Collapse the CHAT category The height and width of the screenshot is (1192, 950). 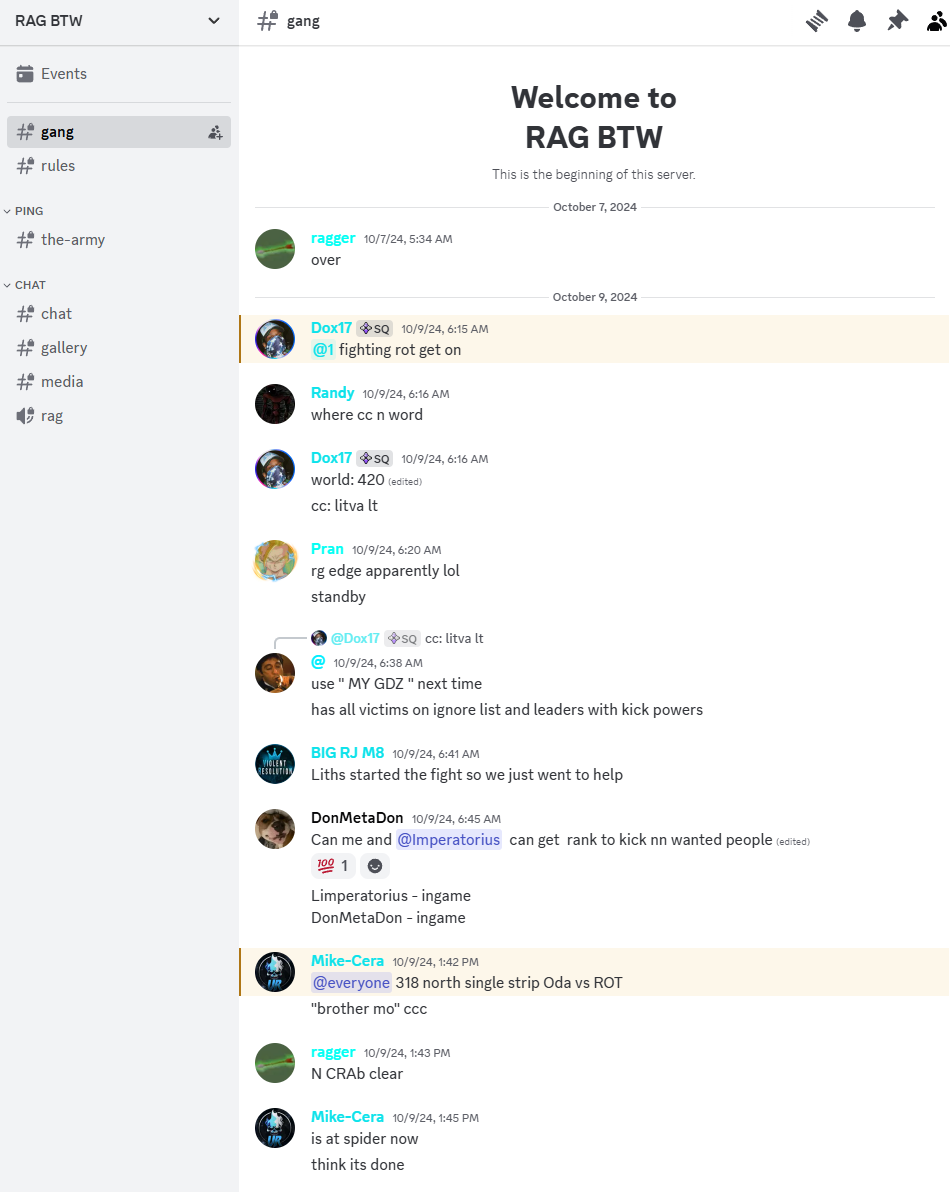click(25, 285)
